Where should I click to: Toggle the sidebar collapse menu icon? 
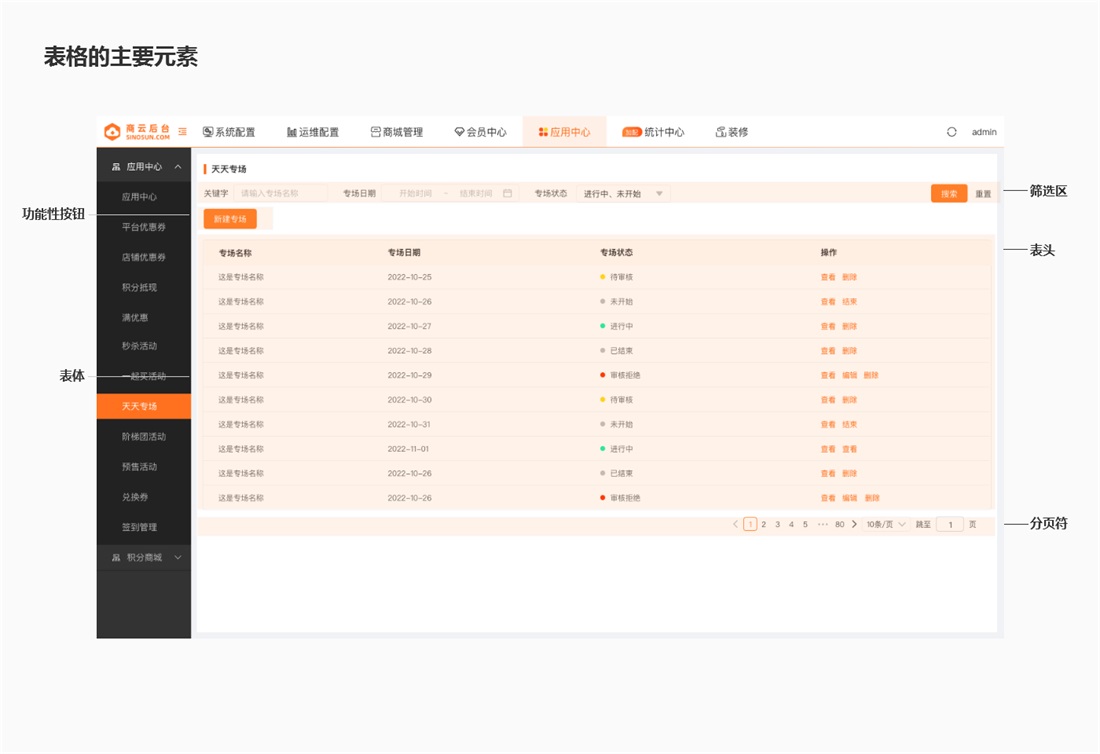coord(182,131)
